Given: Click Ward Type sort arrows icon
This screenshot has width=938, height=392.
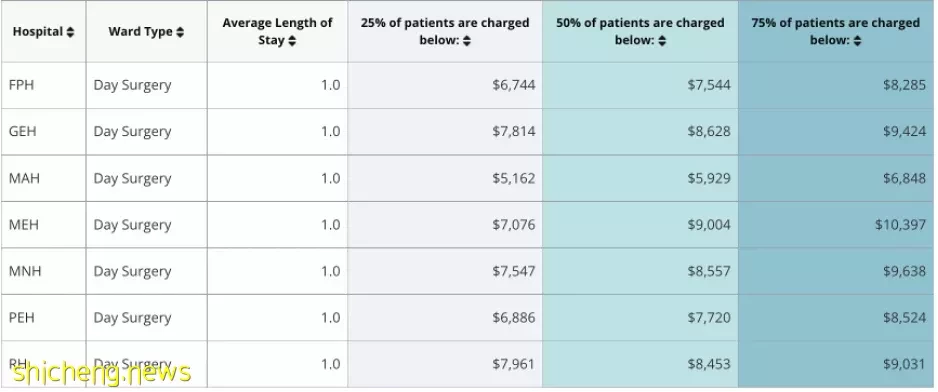Looking at the screenshot, I should (x=180, y=32).
